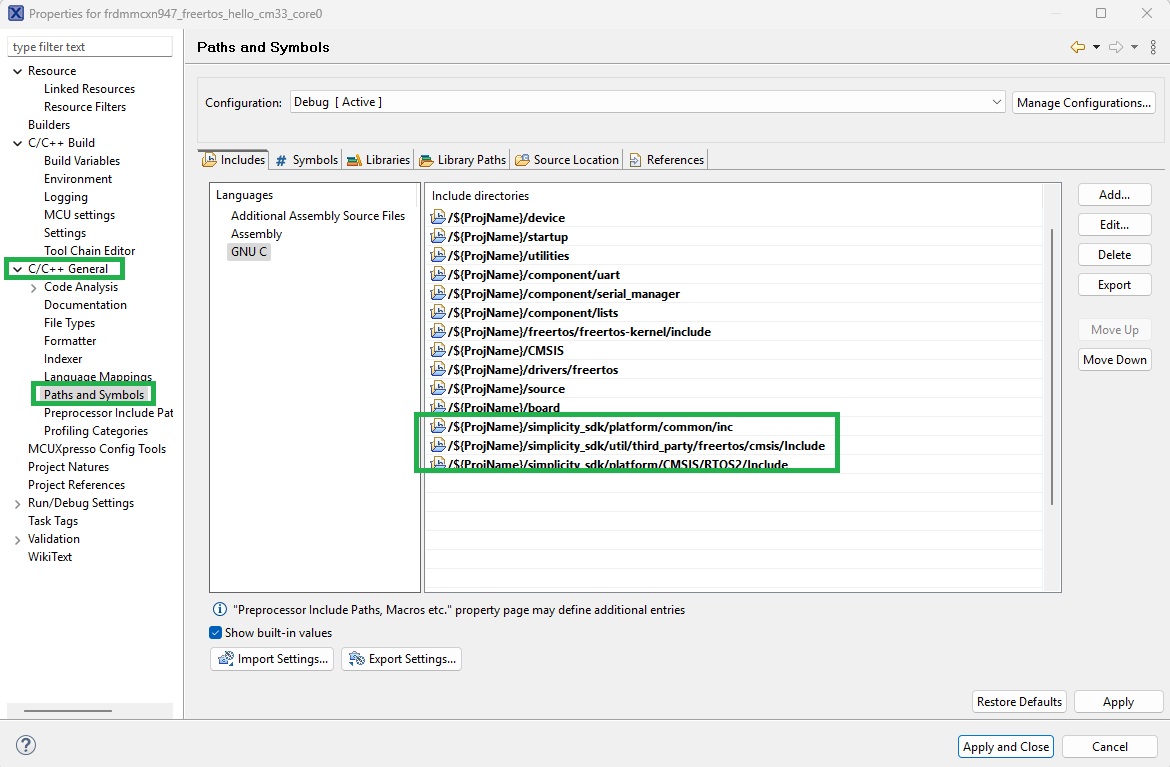Open the Configuration dropdown
Viewport: 1170px width, 767px height.
[995, 101]
